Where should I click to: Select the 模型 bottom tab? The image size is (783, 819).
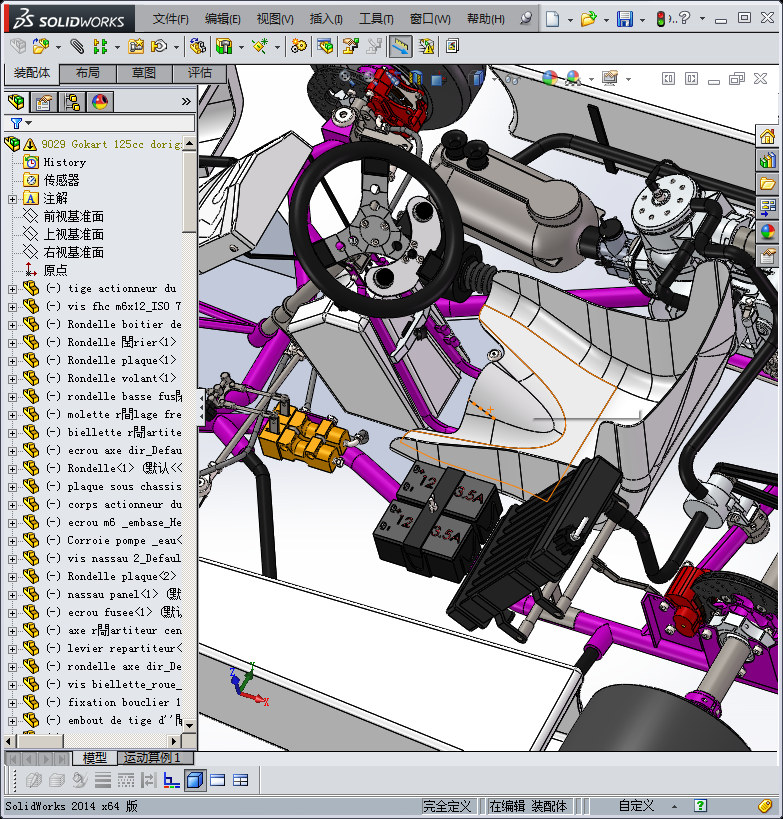coord(95,757)
